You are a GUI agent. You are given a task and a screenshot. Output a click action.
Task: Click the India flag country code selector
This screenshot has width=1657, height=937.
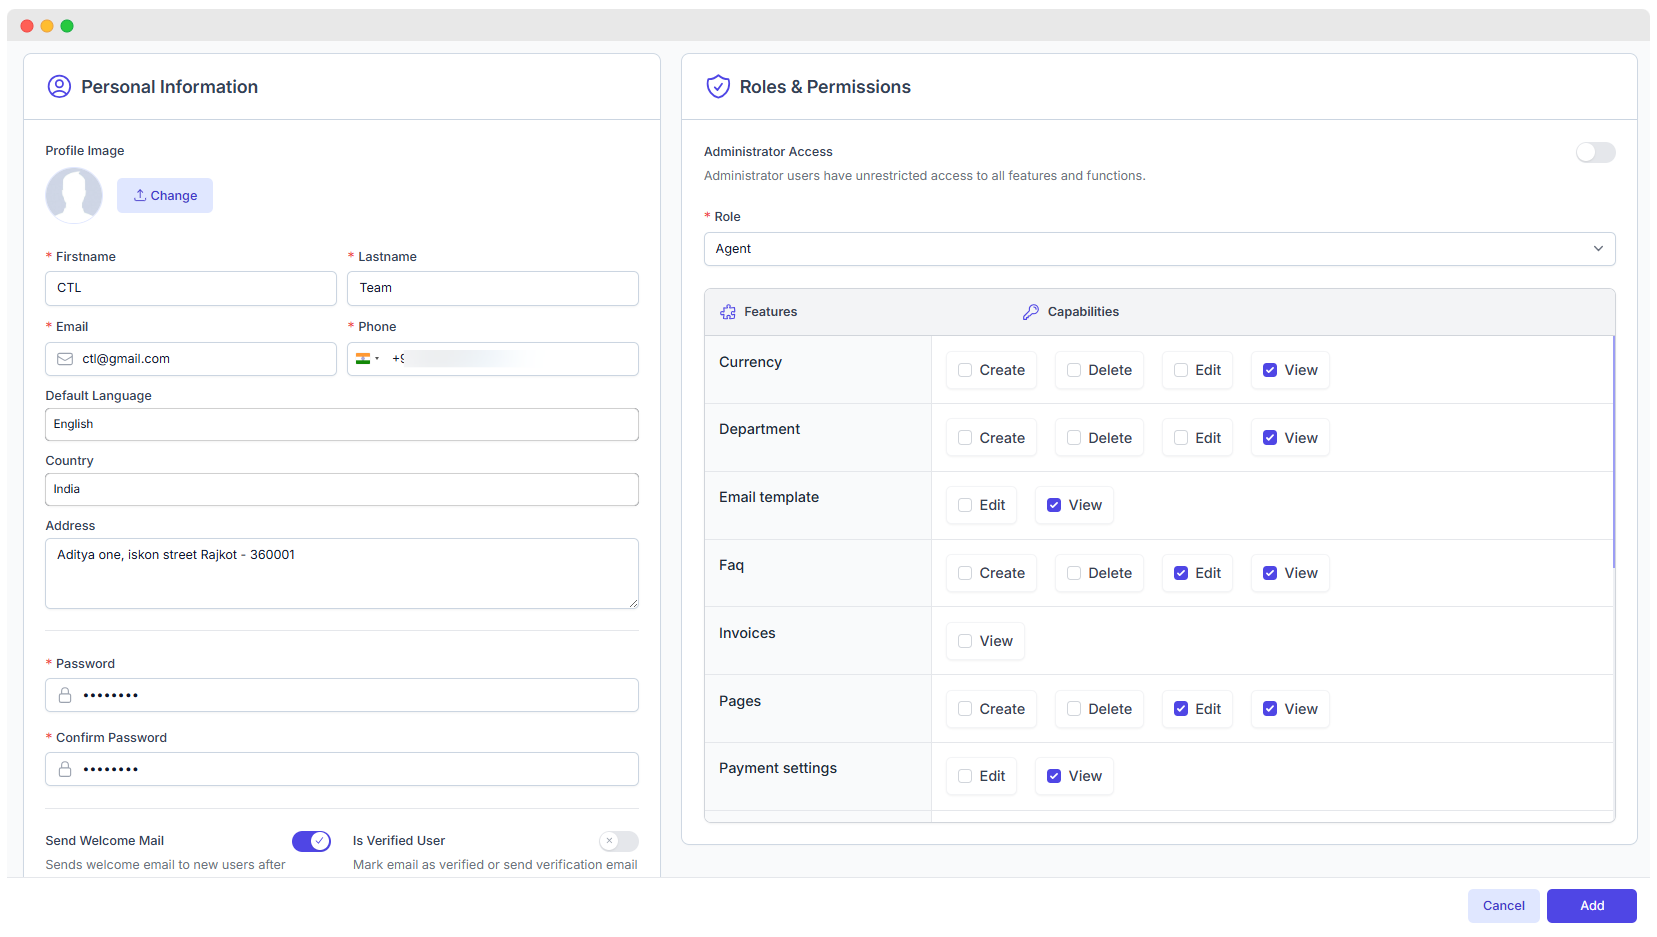pyautogui.click(x=367, y=359)
